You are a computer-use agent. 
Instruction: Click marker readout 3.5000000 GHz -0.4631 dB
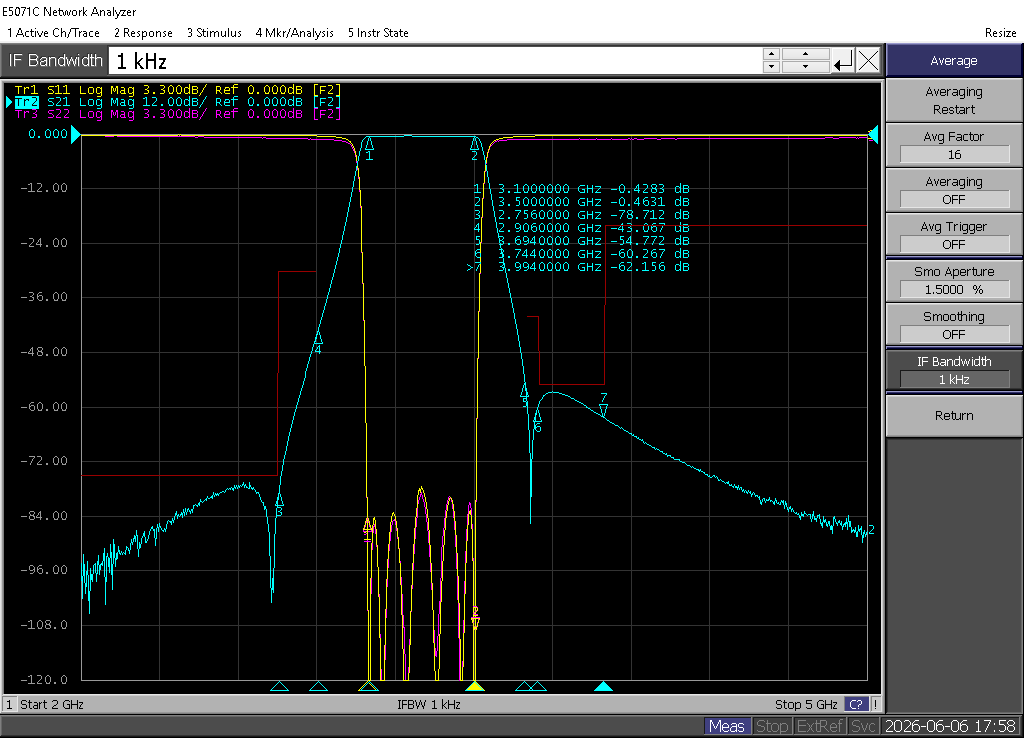581,202
